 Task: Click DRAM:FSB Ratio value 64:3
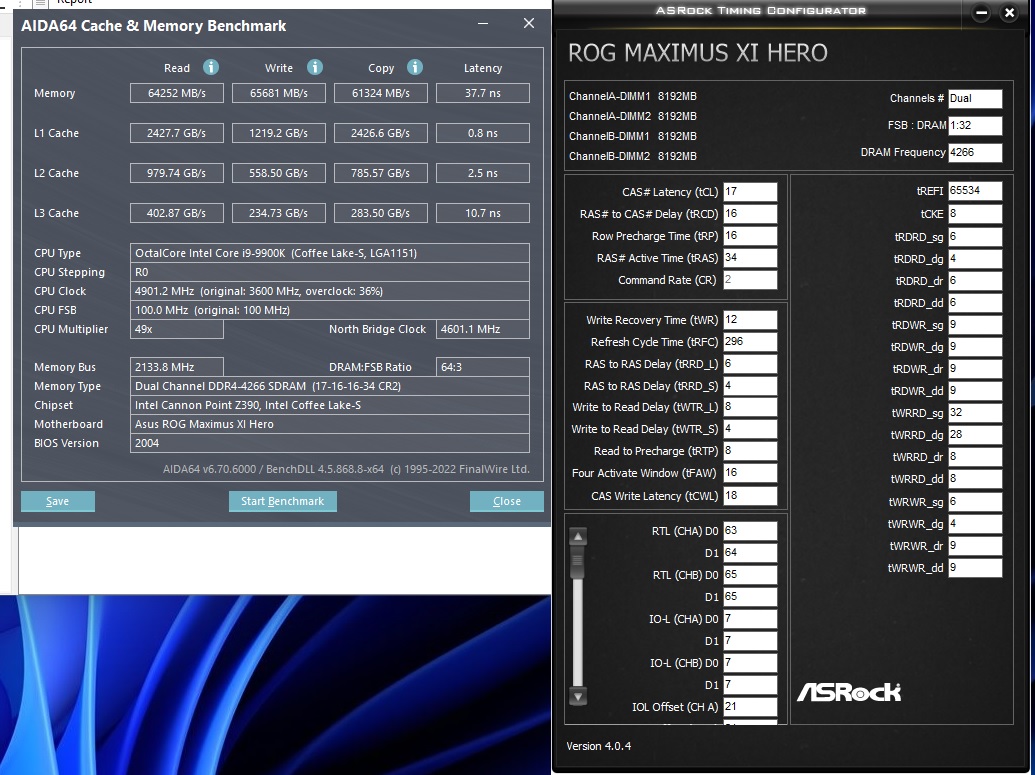click(x=483, y=367)
